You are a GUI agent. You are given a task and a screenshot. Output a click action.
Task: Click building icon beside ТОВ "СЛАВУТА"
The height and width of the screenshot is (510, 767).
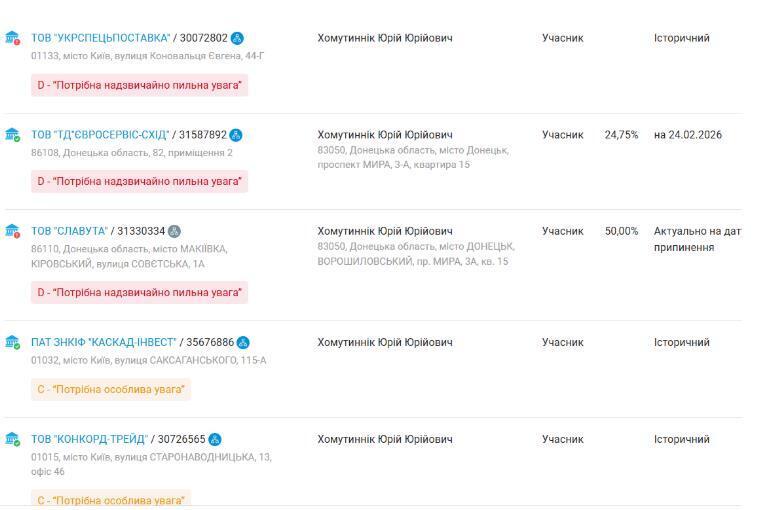[x=12, y=231]
